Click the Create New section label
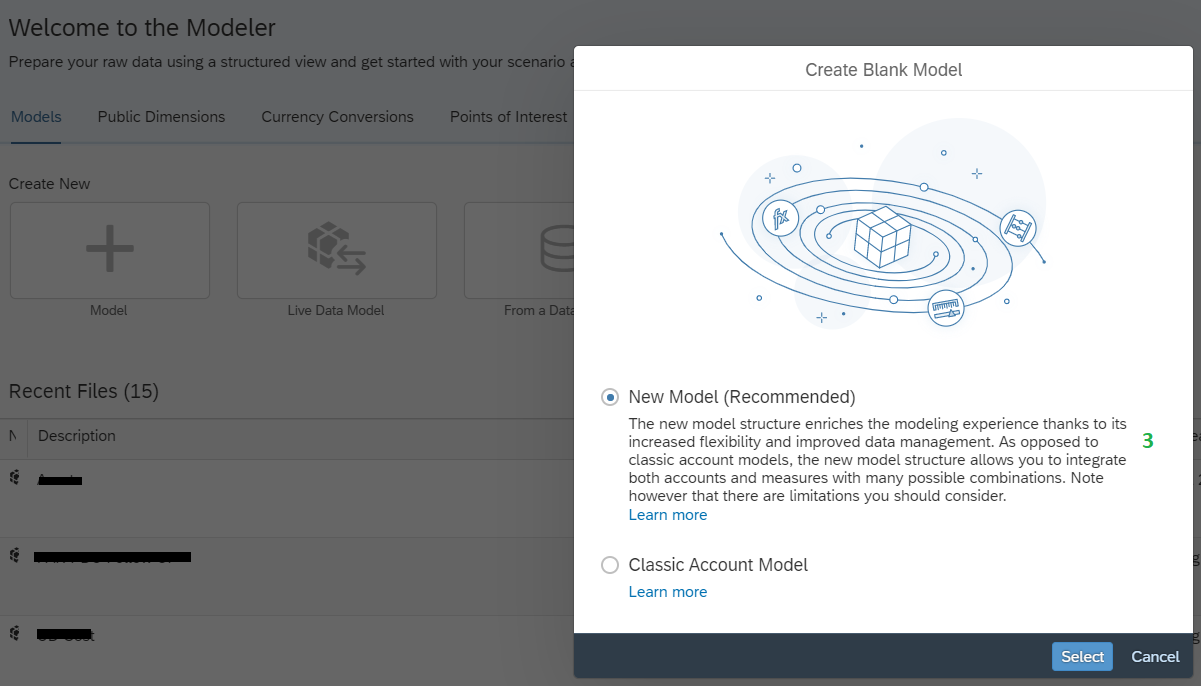 point(50,184)
